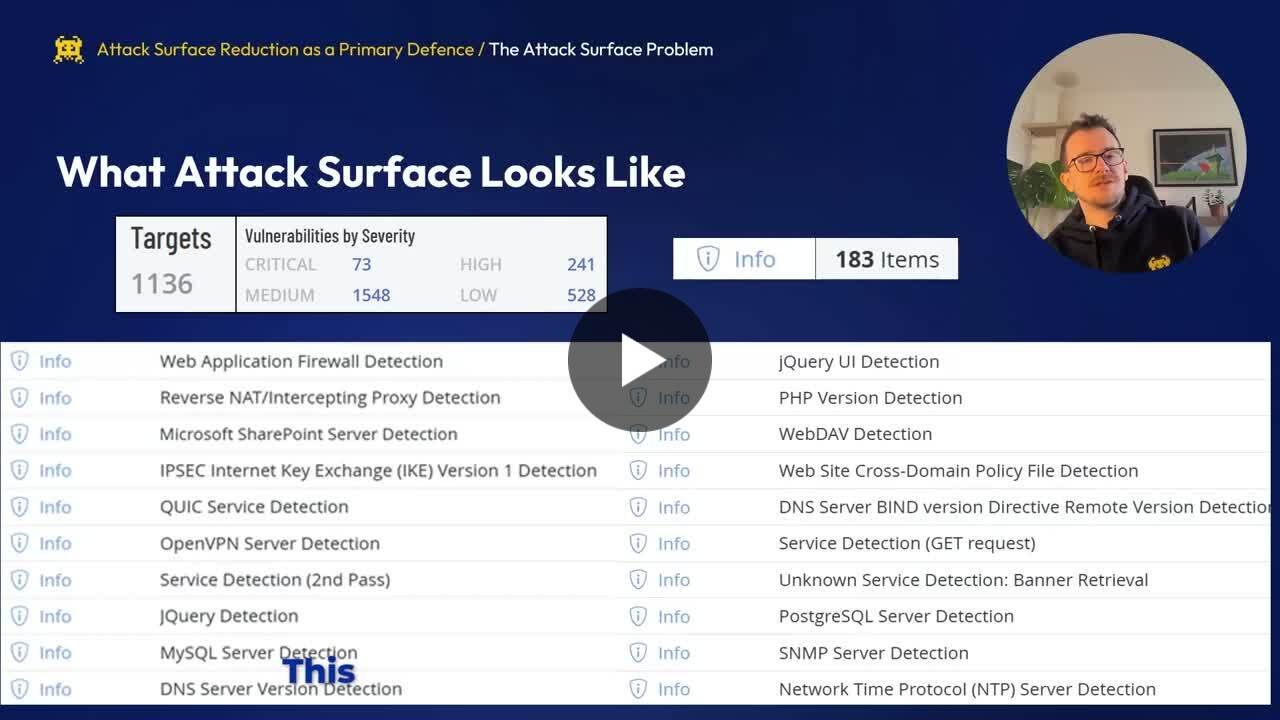Click the Low severity count 528
1280x720 pixels.
click(x=580, y=295)
